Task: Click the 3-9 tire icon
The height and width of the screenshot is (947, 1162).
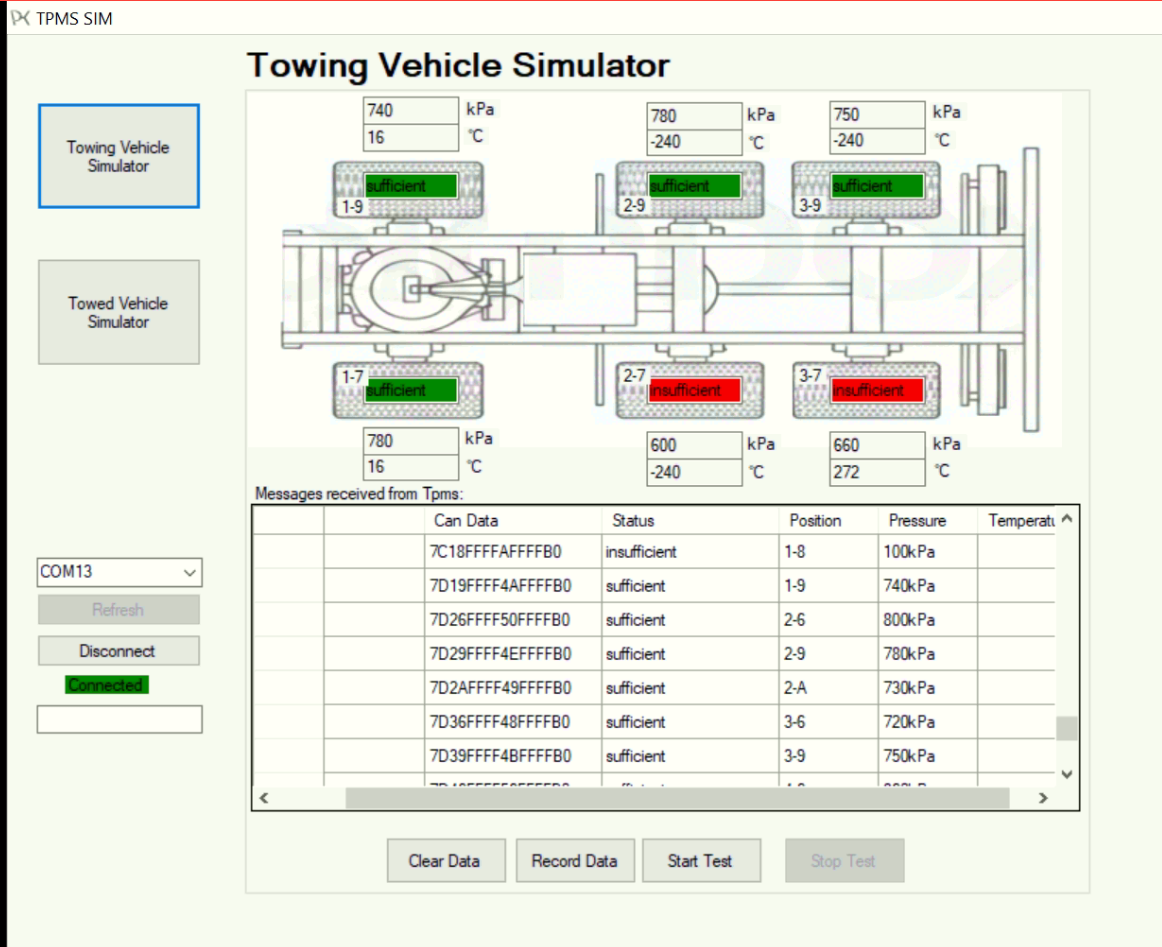Action: click(x=866, y=190)
